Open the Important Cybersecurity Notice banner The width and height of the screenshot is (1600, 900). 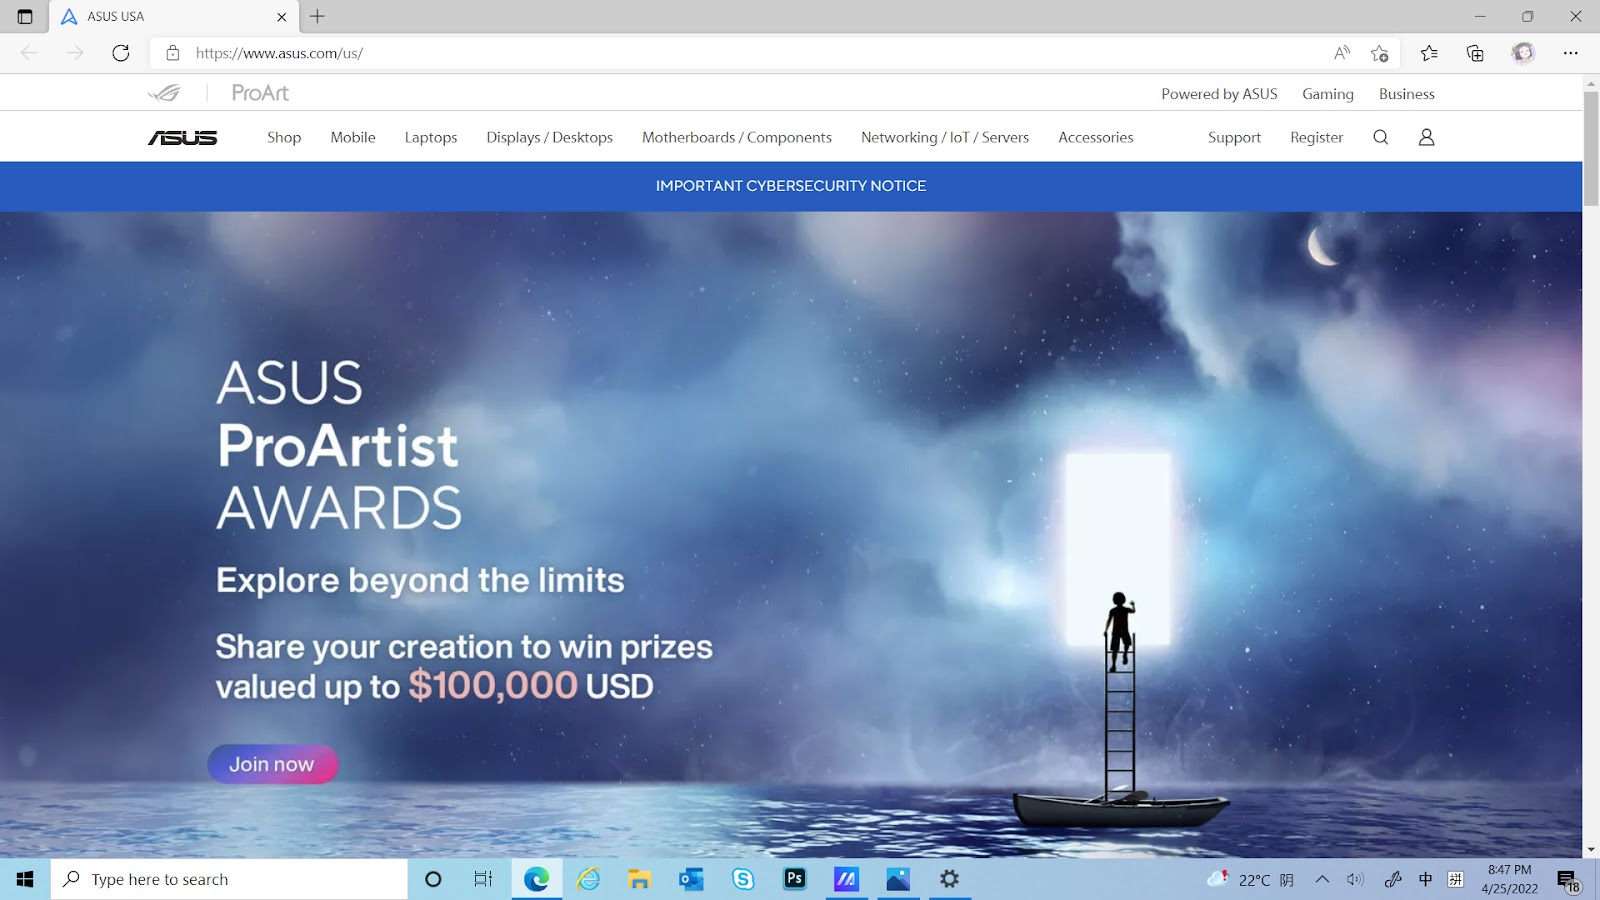pyautogui.click(x=791, y=186)
